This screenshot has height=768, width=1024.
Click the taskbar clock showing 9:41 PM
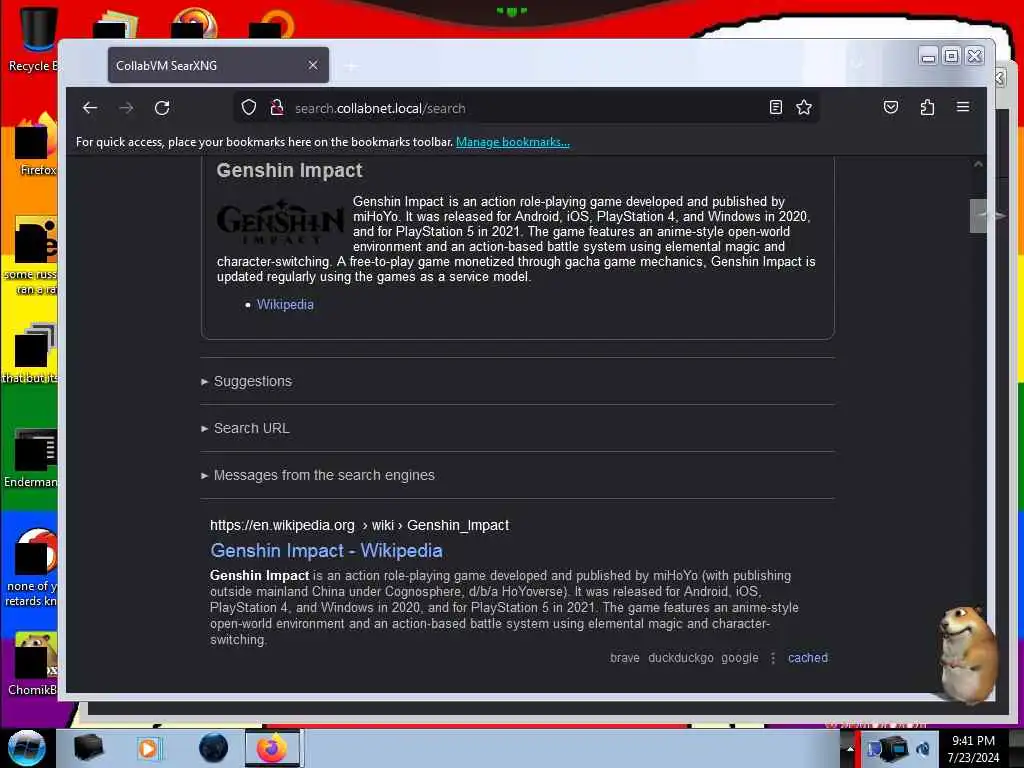(x=973, y=749)
